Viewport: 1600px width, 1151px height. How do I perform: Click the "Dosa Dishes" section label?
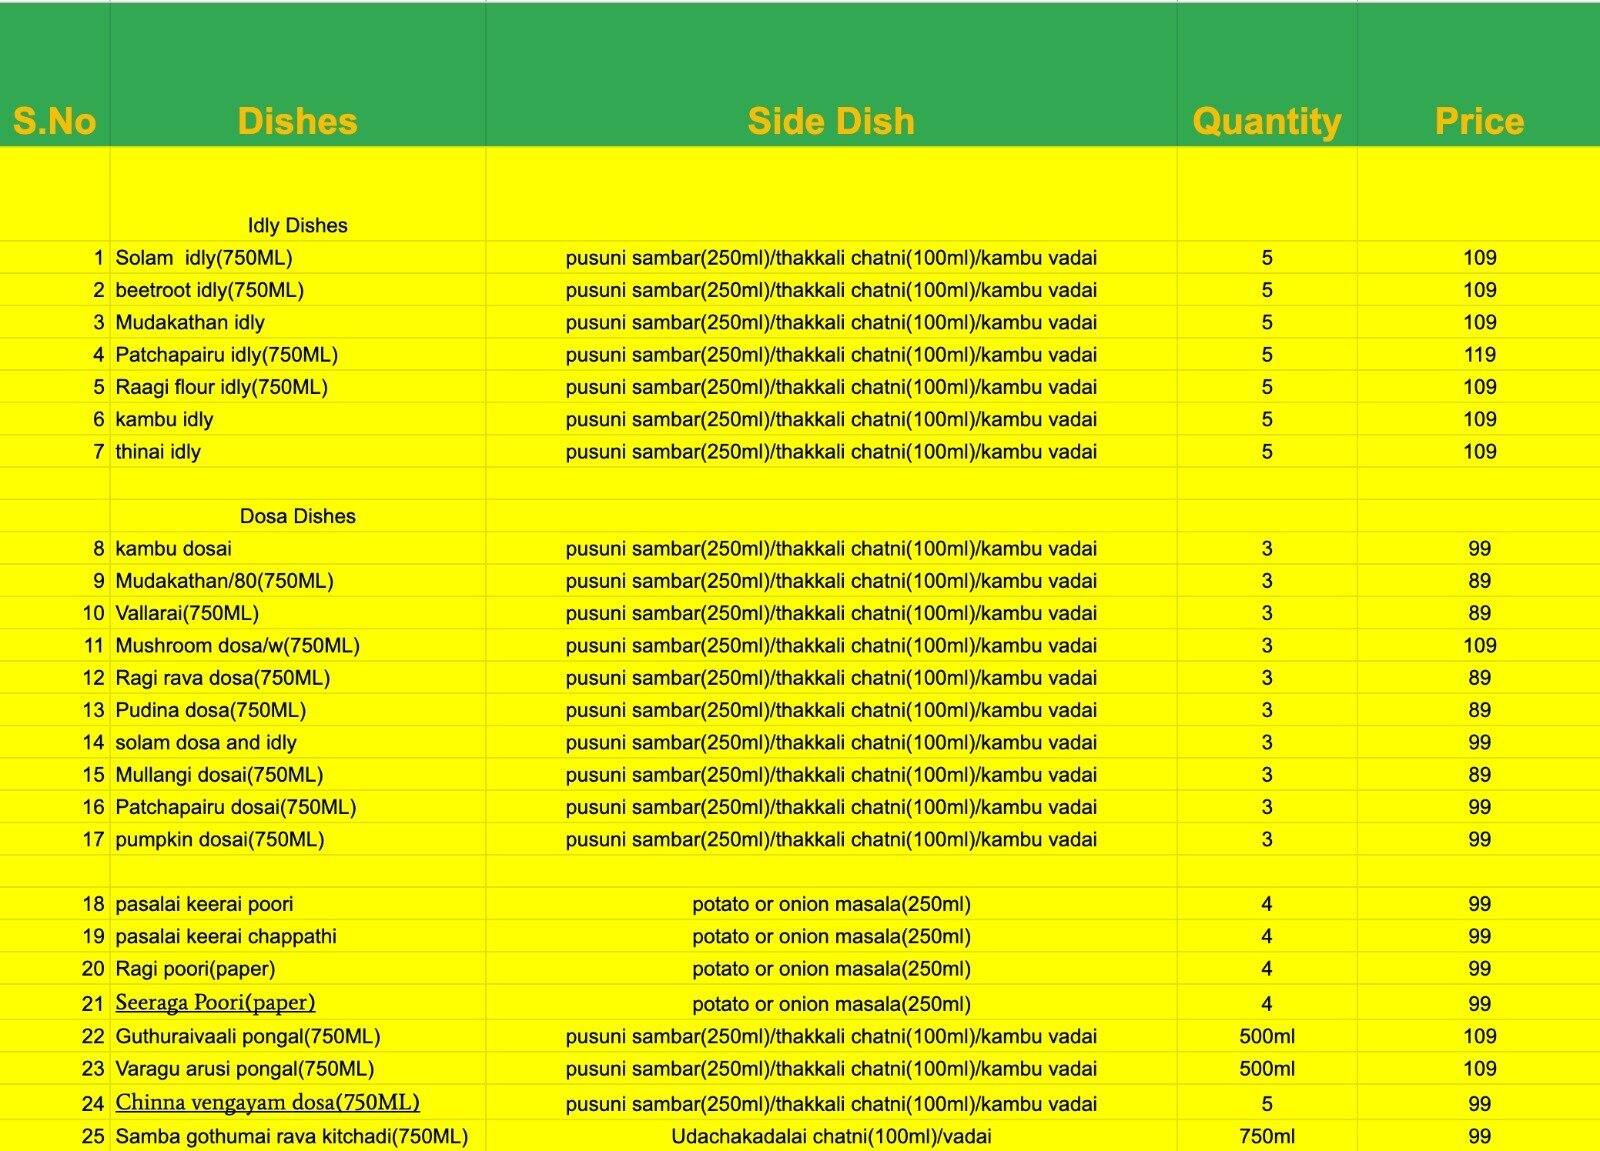tap(298, 516)
